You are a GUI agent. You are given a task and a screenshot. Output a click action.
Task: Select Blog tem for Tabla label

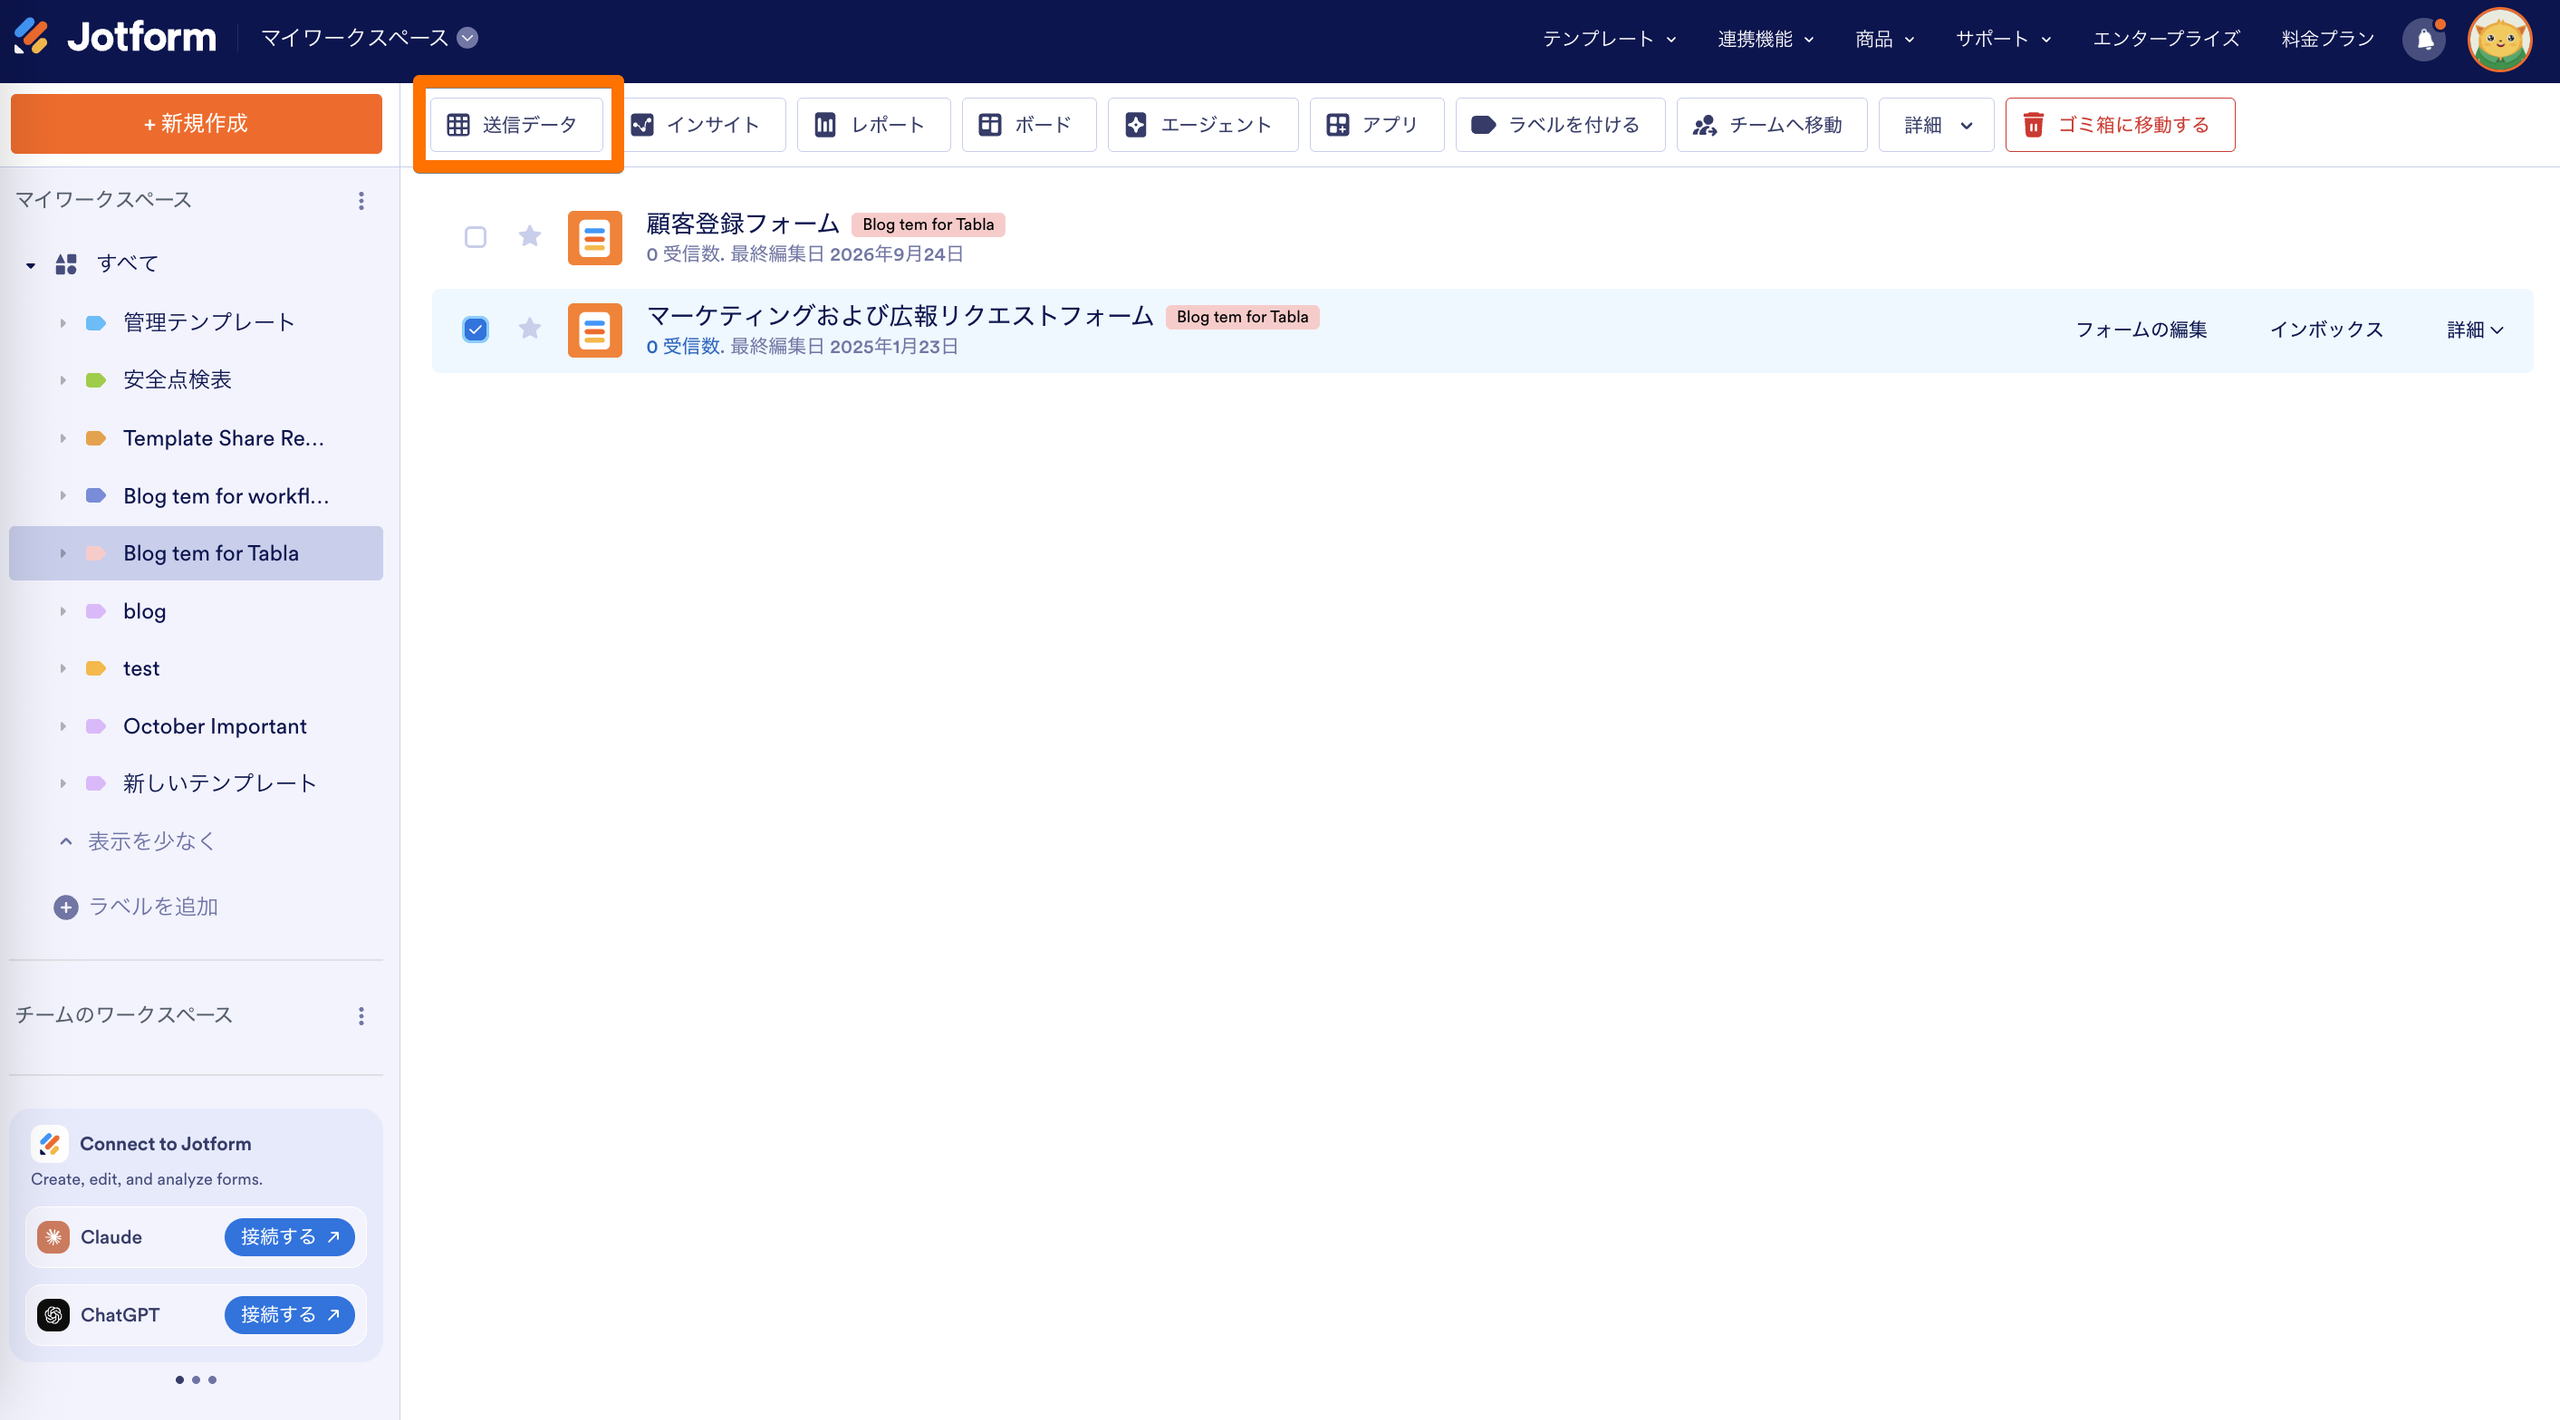click(x=196, y=553)
